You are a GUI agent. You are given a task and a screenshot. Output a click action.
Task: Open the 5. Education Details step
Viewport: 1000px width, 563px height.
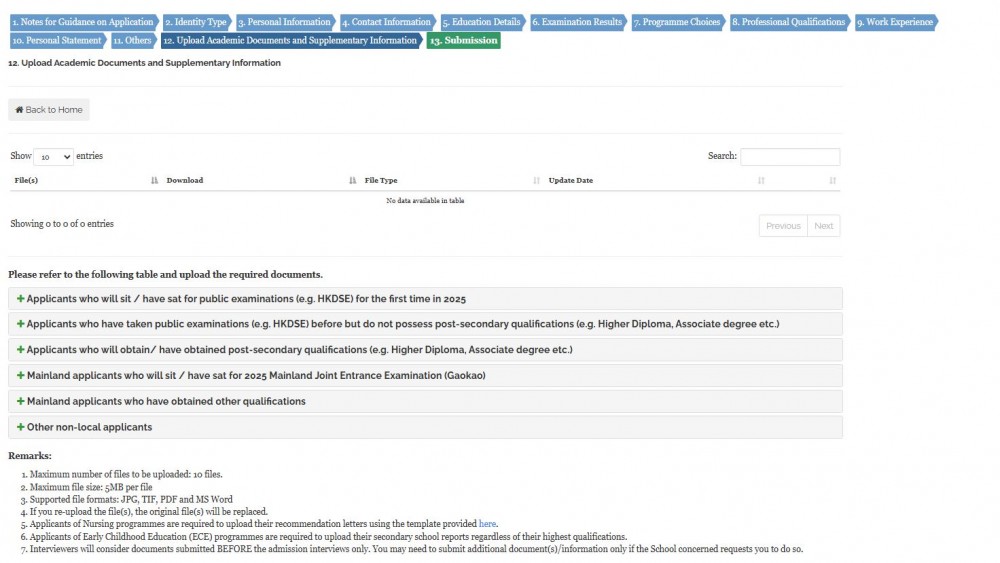point(482,22)
